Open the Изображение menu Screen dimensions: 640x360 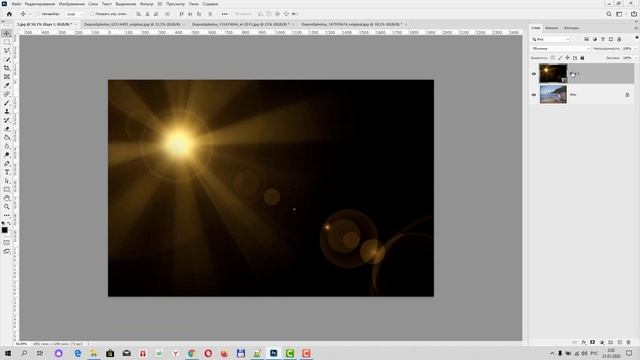[71, 4]
